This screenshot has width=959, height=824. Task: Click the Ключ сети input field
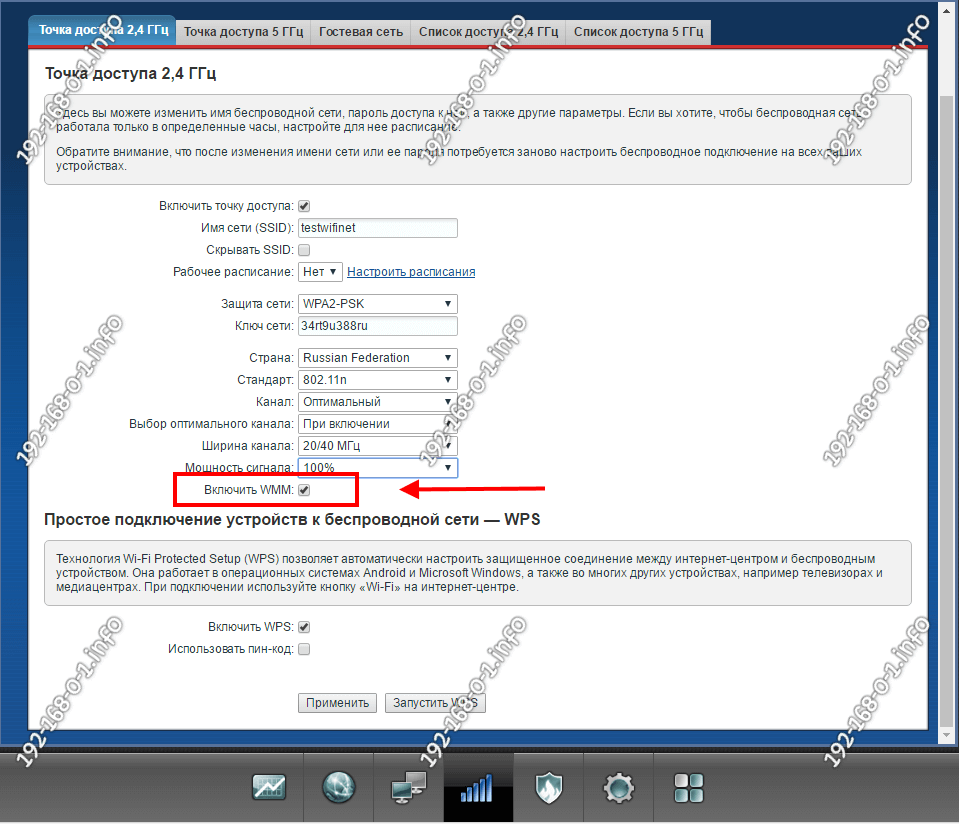click(377, 326)
